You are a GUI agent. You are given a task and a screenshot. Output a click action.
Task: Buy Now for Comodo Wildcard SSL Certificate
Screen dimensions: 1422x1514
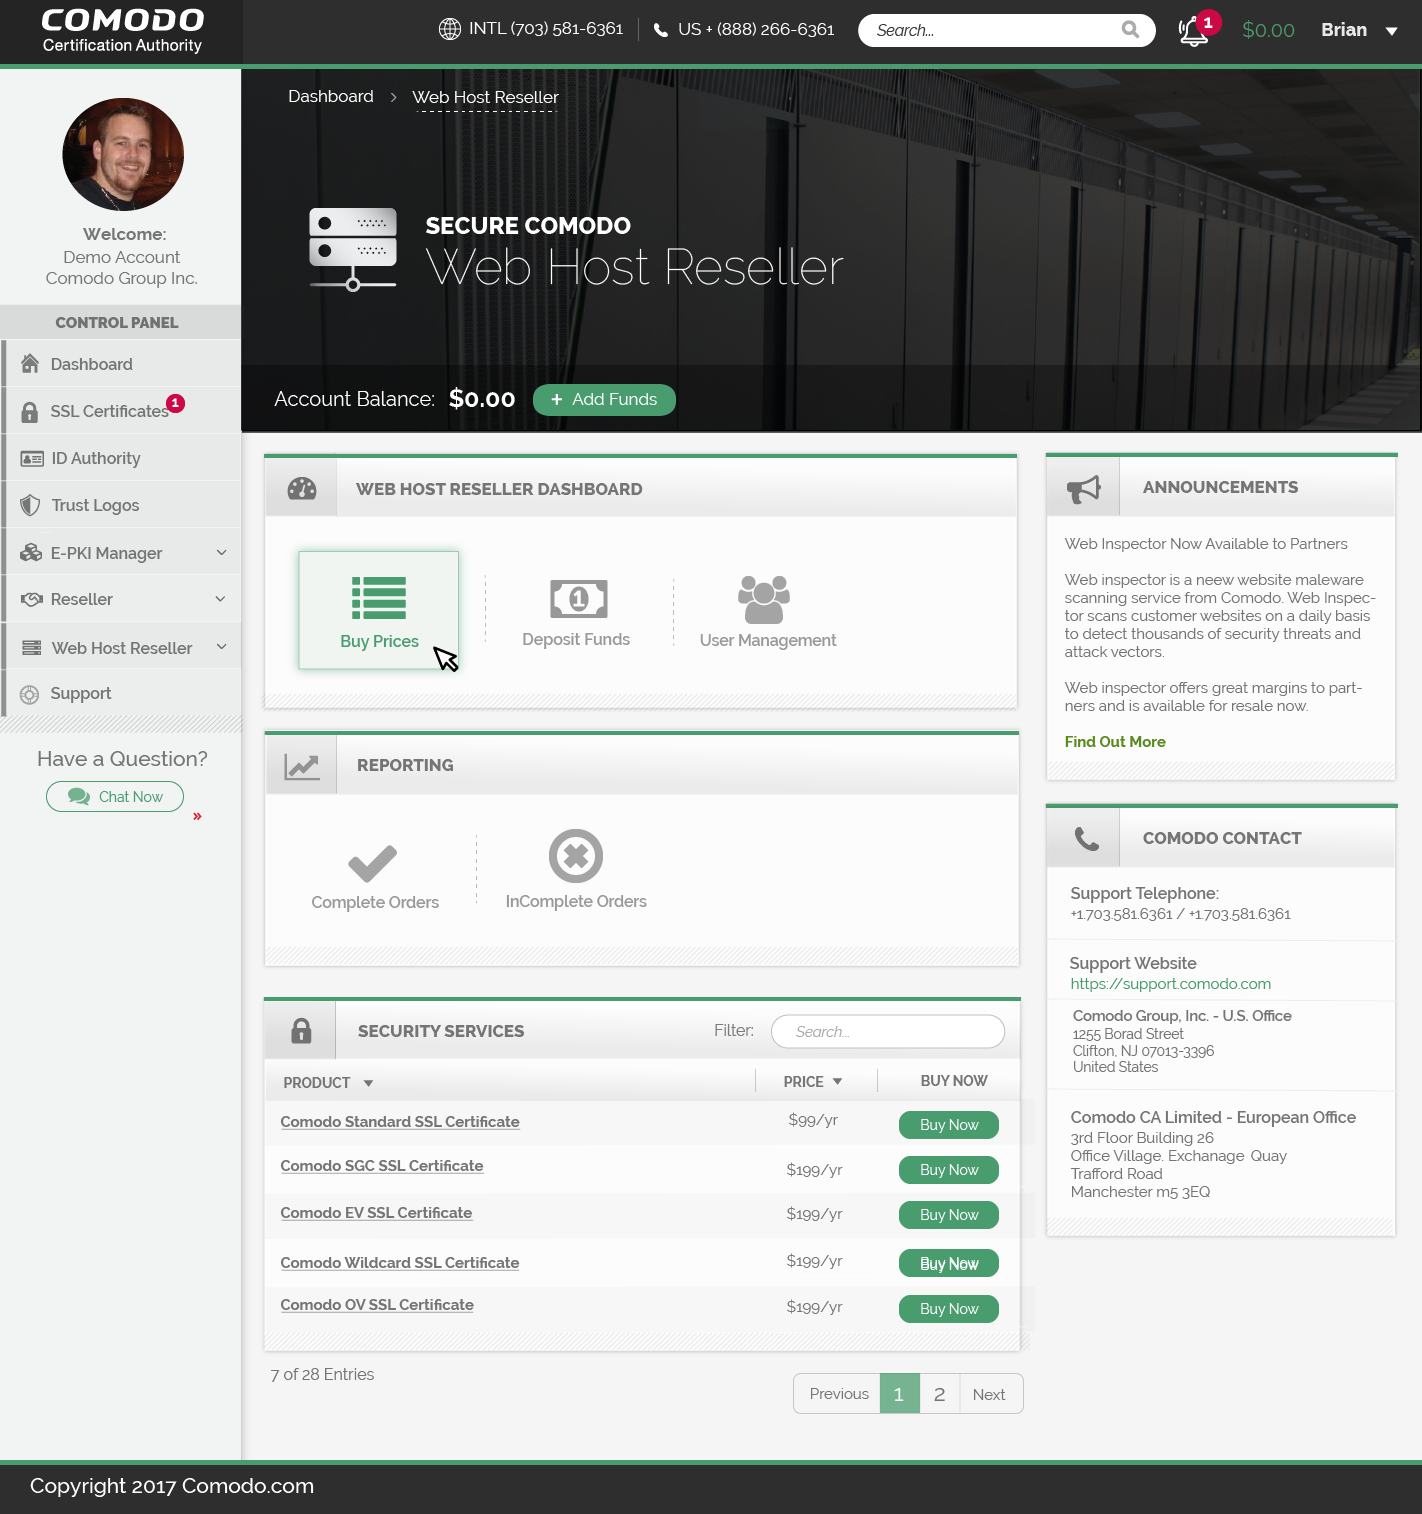949,1264
